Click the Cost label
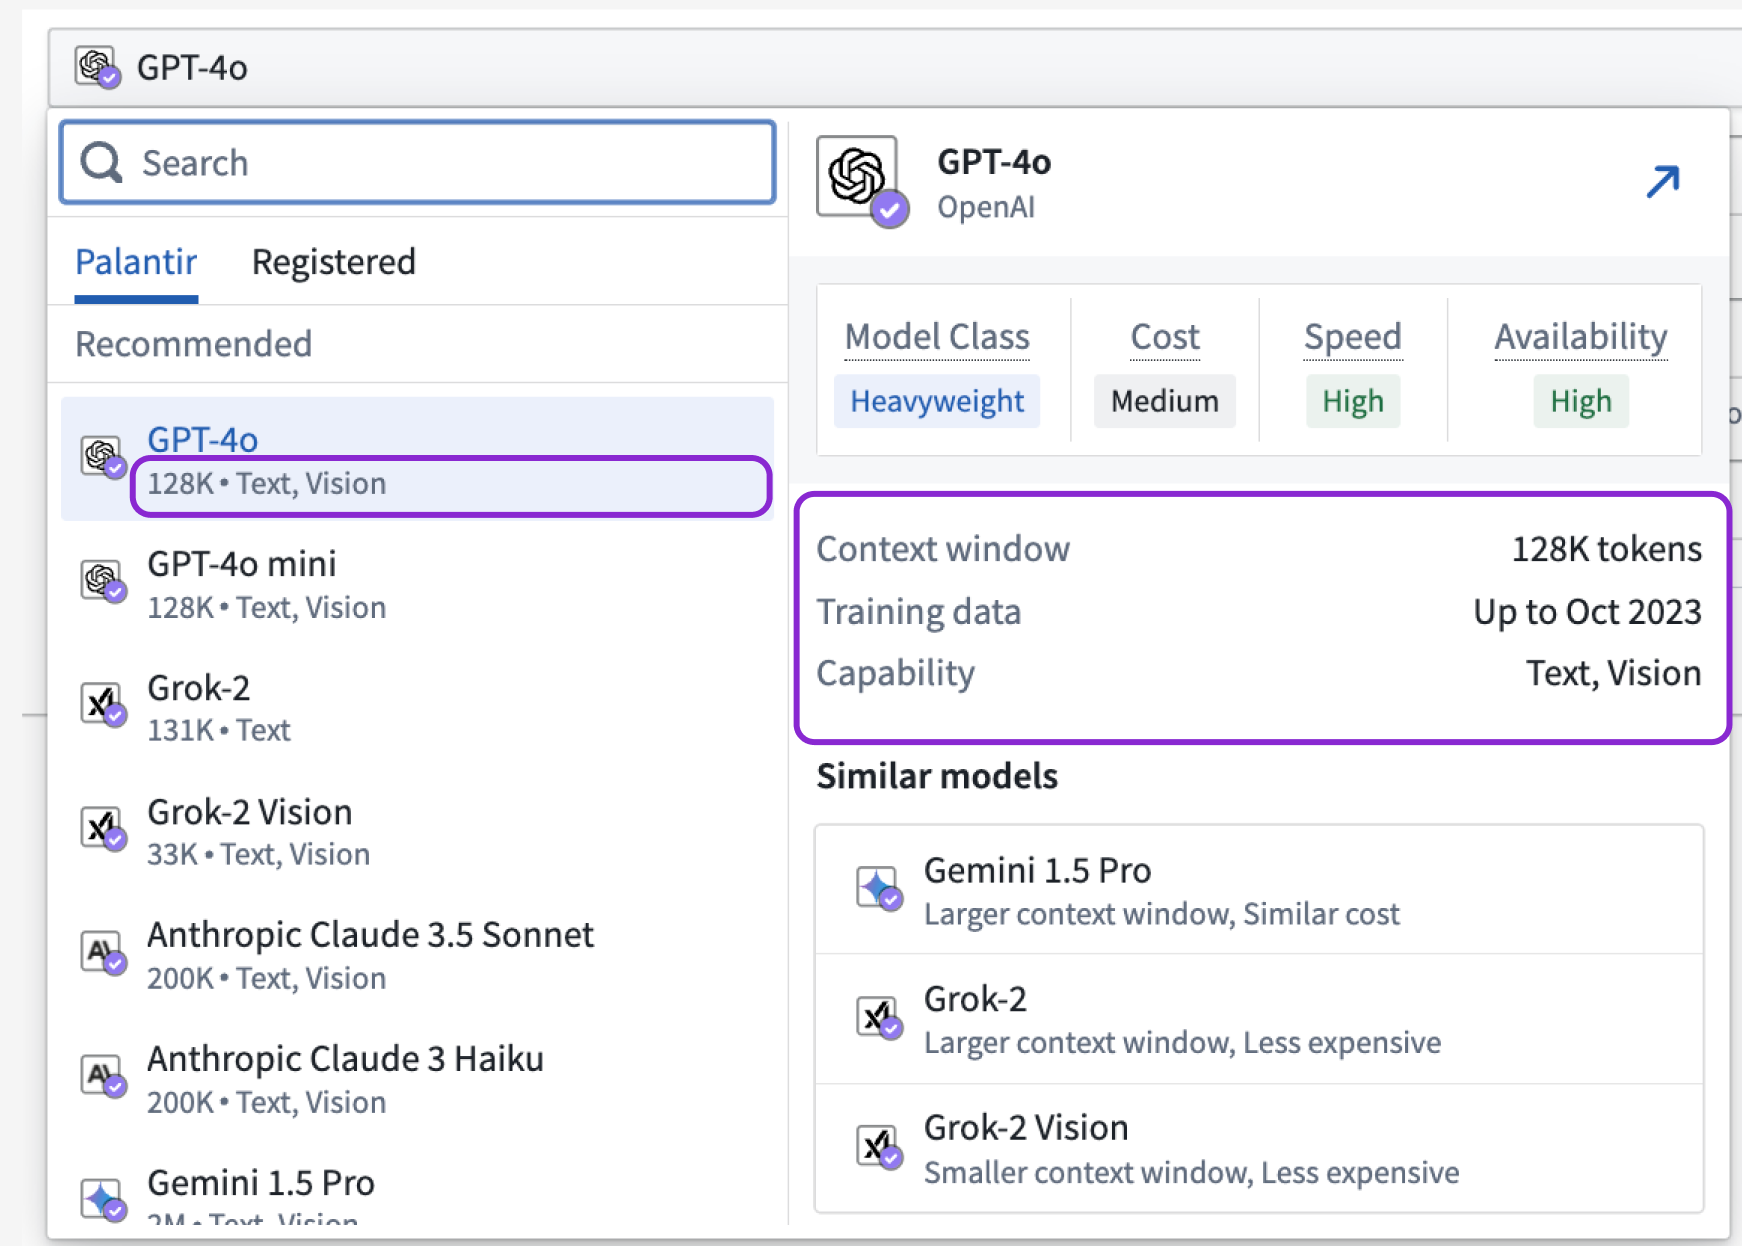 (1165, 337)
